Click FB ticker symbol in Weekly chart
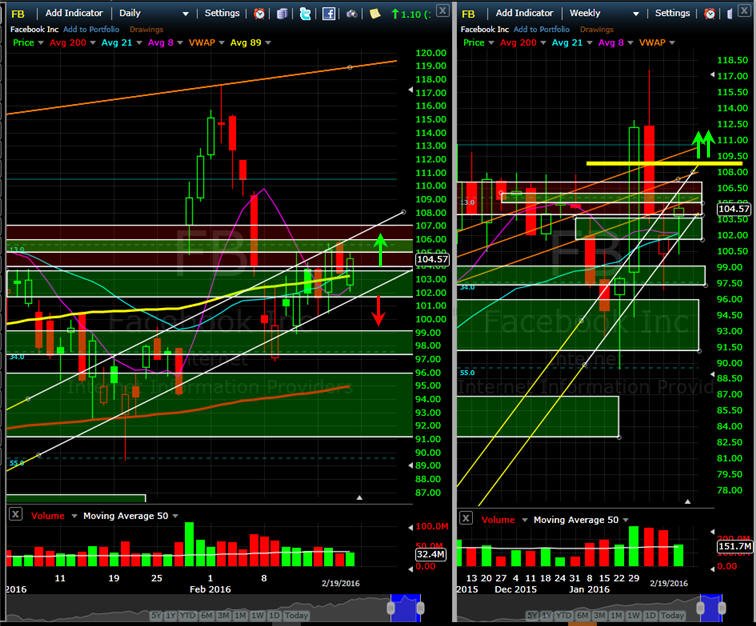Screen dimensions: 756x626 (468, 14)
